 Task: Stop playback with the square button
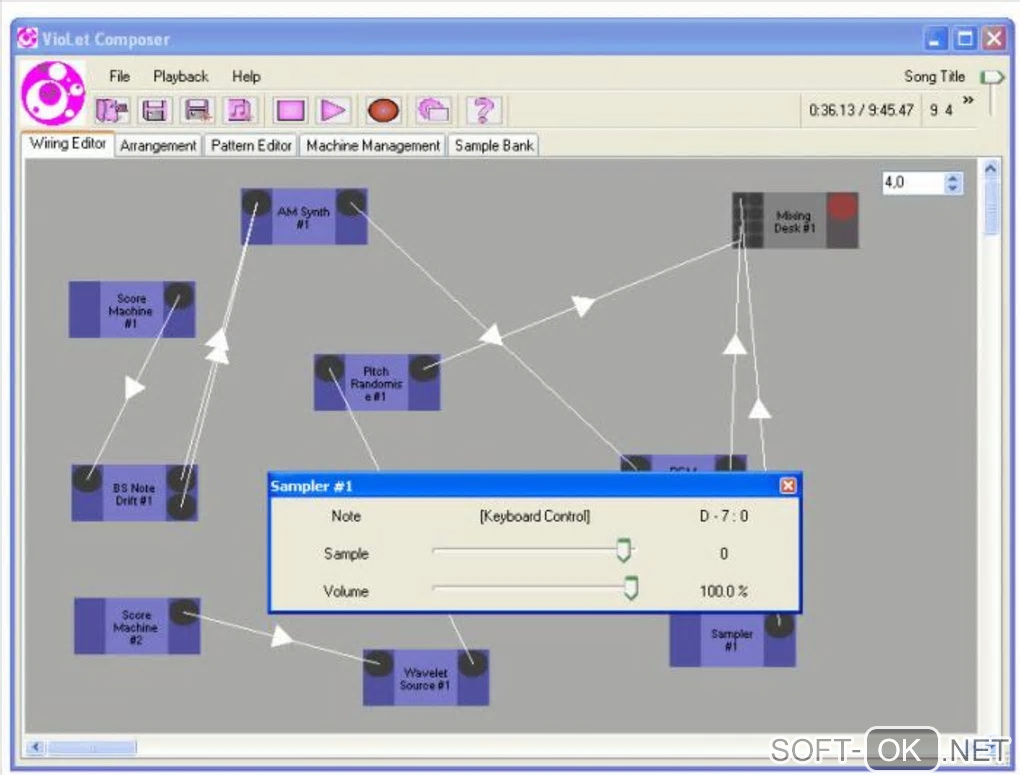[x=290, y=110]
